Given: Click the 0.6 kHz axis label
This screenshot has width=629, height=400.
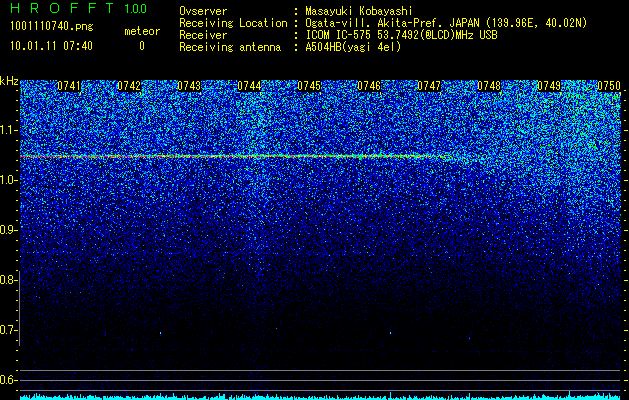Looking at the screenshot, I should point(8,380).
